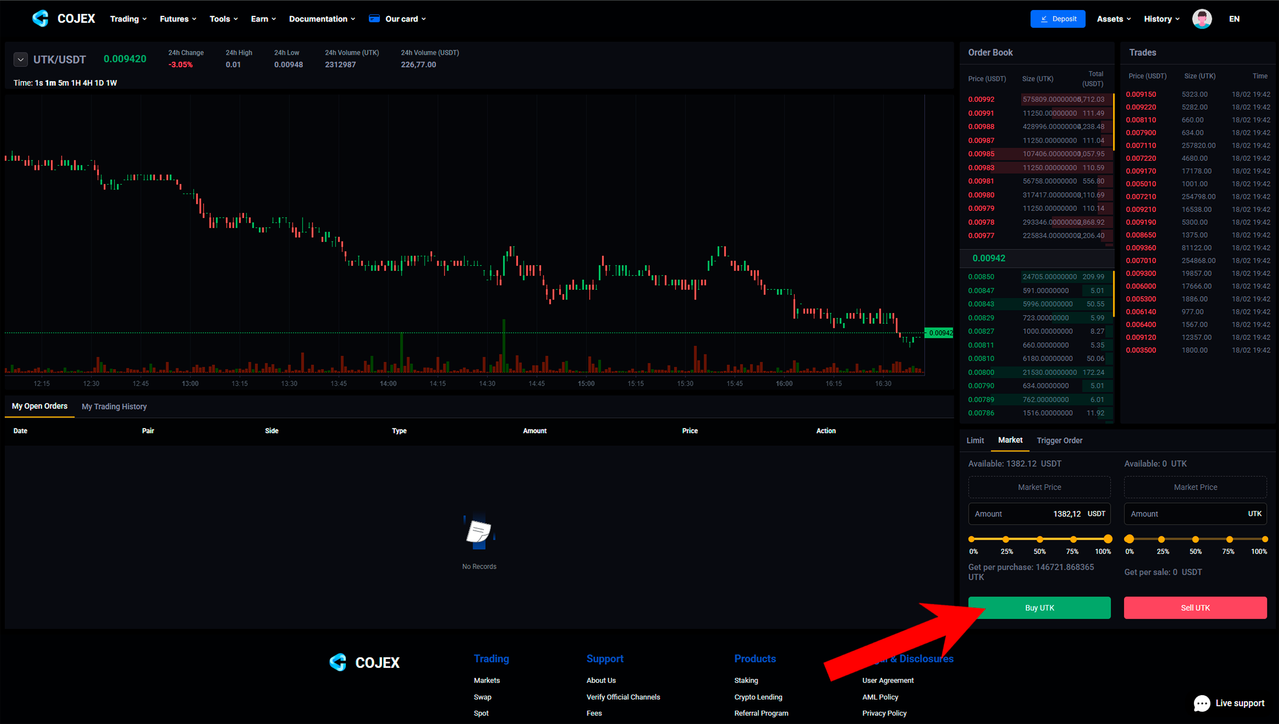Open the Earn dropdown menu
The width and height of the screenshot is (1279, 724).
(264, 19)
